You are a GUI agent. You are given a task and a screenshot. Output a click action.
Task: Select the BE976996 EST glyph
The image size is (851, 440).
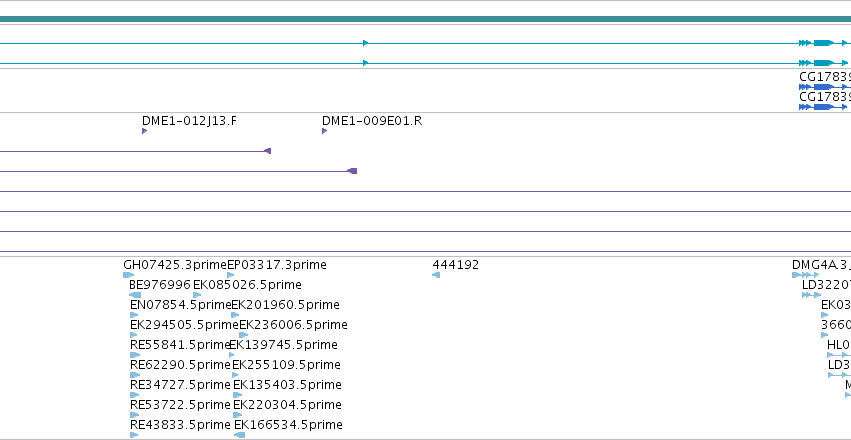pyautogui.click(x=135, y=295)
